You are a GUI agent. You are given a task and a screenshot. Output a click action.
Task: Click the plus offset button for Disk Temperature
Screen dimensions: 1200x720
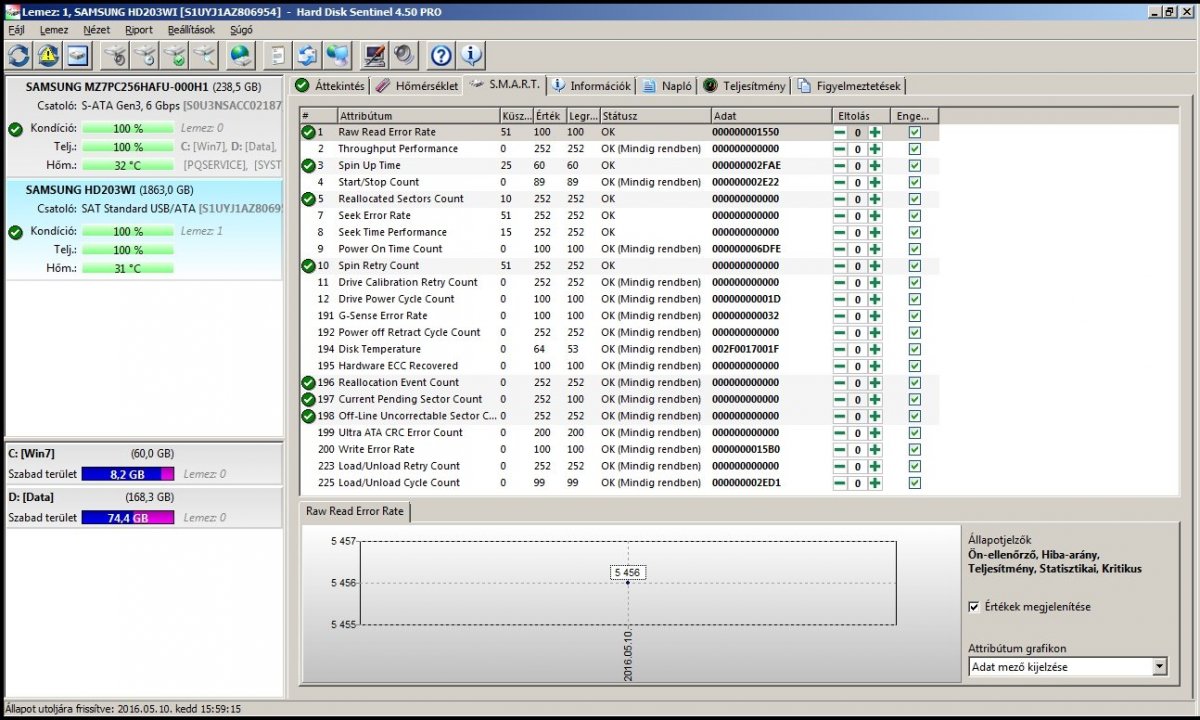[x=875, y=349]
